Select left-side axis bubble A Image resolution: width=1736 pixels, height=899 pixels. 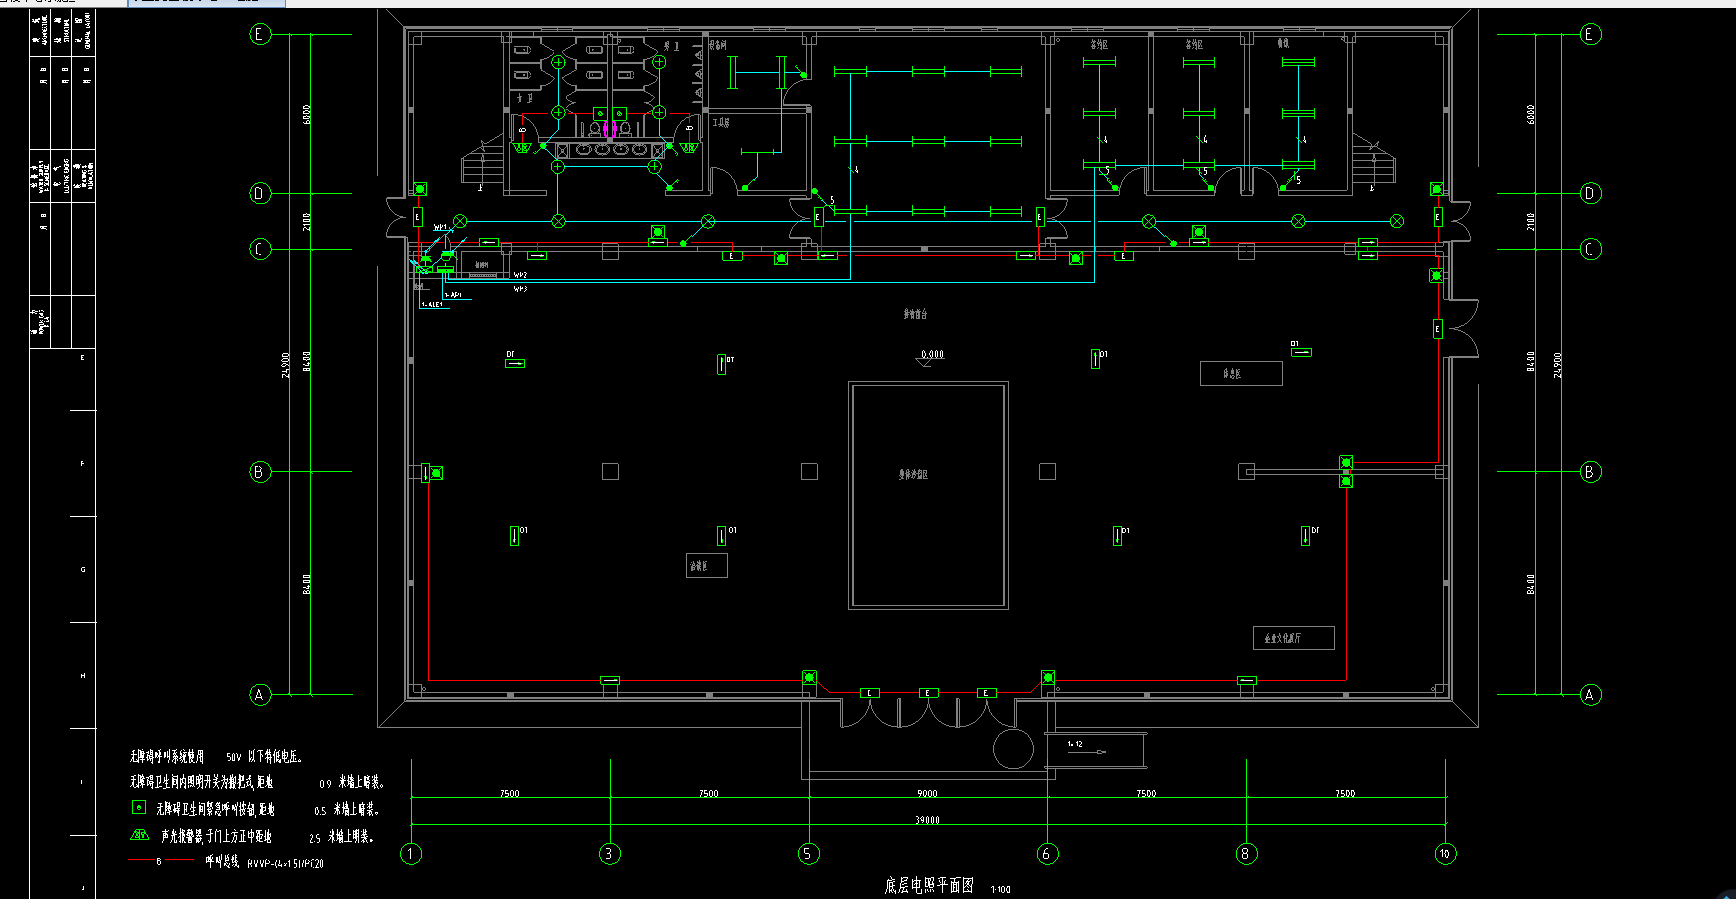point(260,694)
